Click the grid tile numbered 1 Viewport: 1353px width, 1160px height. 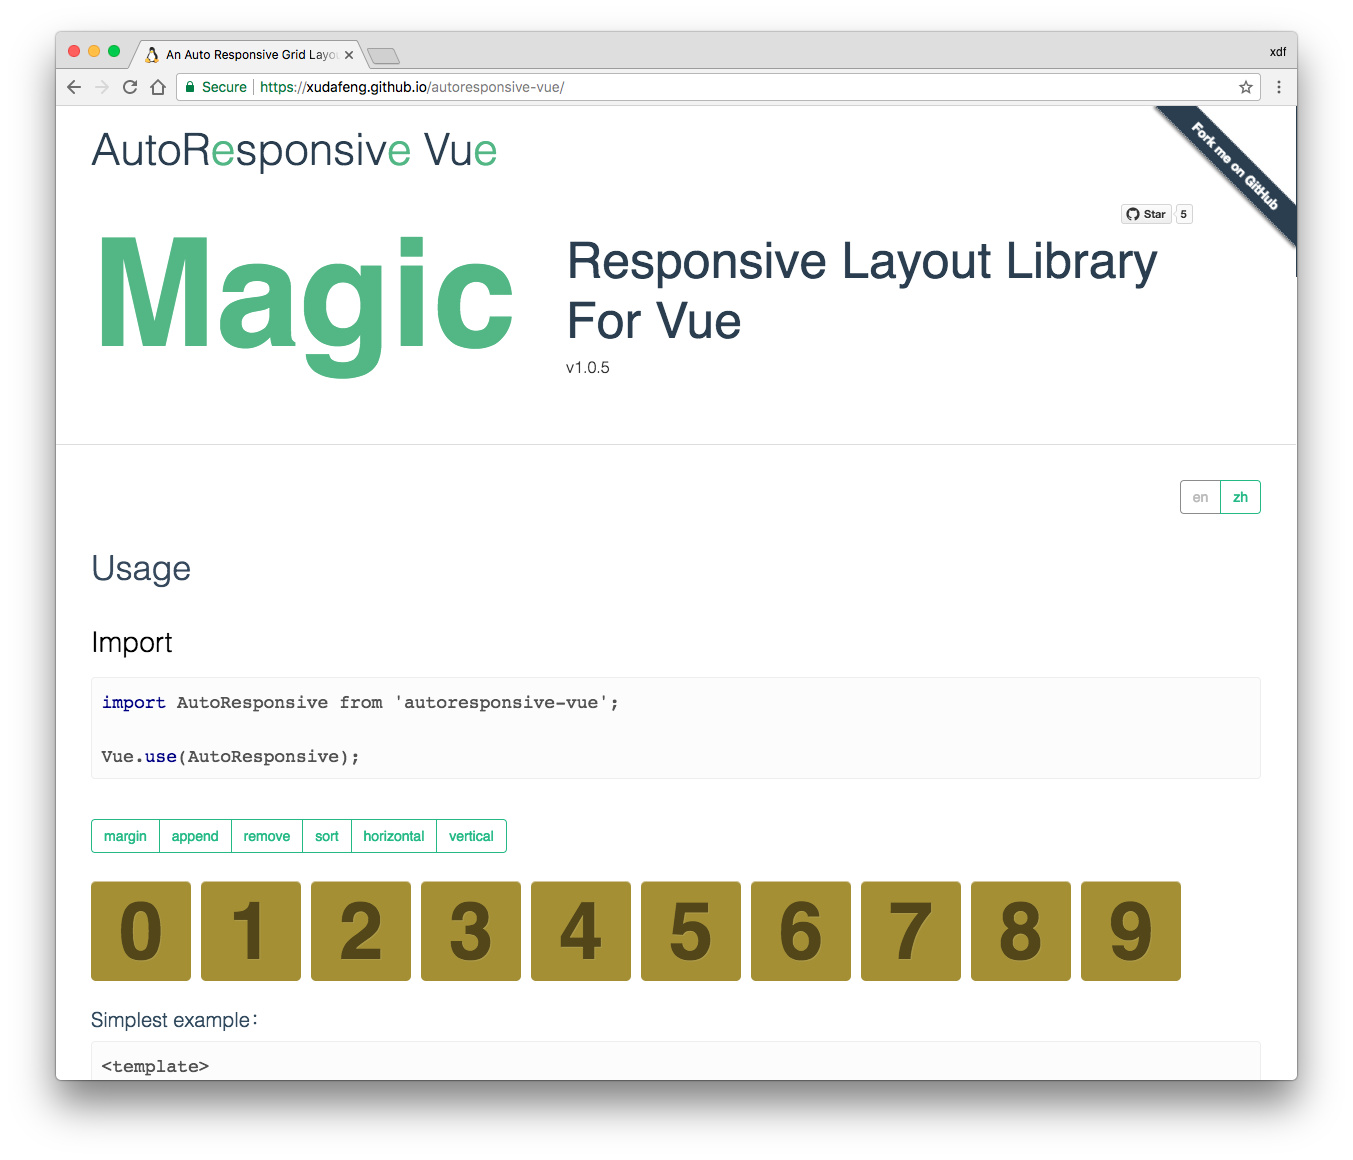point(251,931)
